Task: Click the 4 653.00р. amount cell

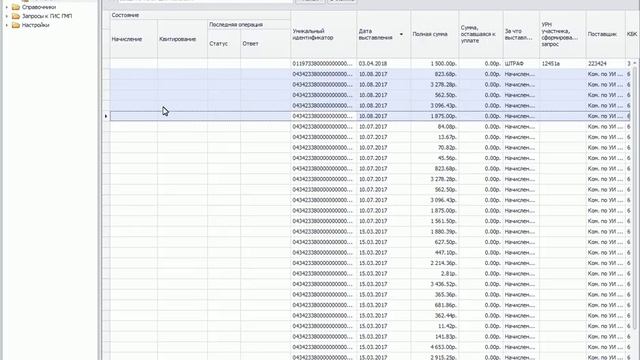Action: pos(435,347)
